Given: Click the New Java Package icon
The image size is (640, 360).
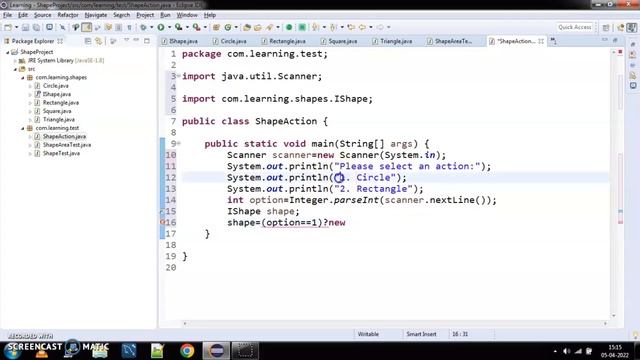Looking at the screenshot, I should point(216,27).
